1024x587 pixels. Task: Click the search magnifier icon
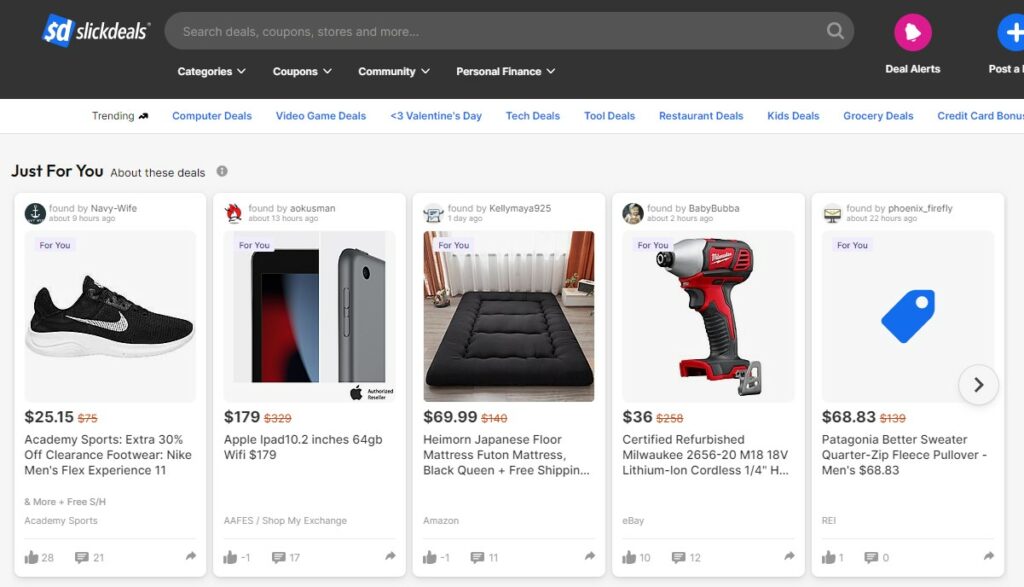coord(835,31)
